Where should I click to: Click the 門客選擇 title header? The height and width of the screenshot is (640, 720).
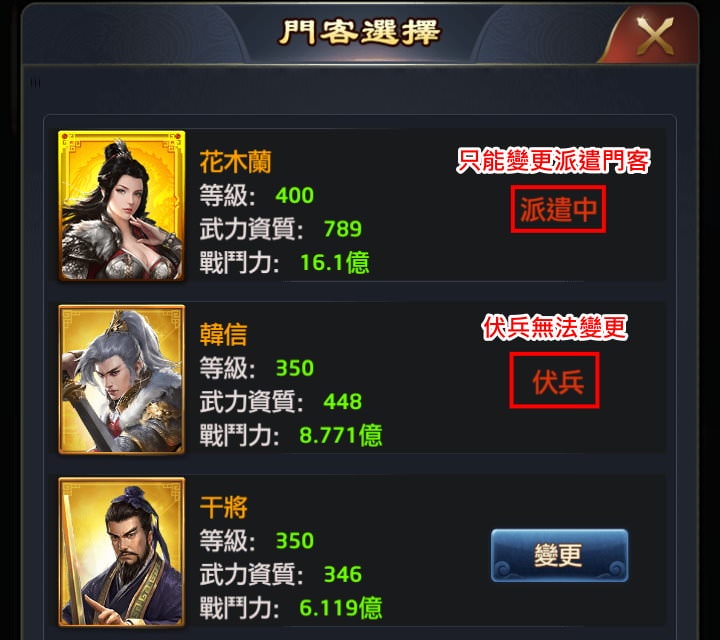[360, 32]
